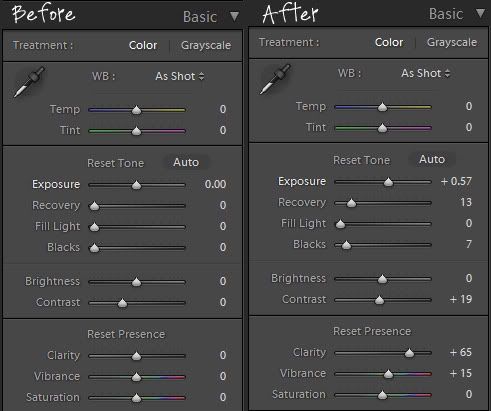Pick the white balance eyedropper in Before panel

[x=29, y=82]
